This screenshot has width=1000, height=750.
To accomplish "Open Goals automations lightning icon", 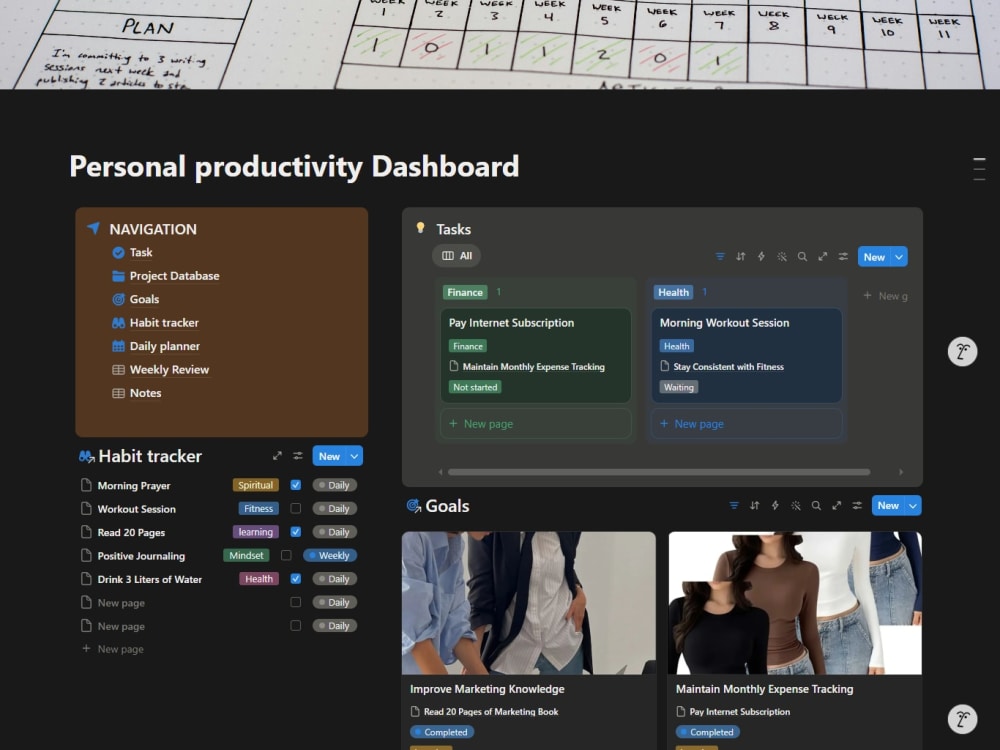I will 775,505.
